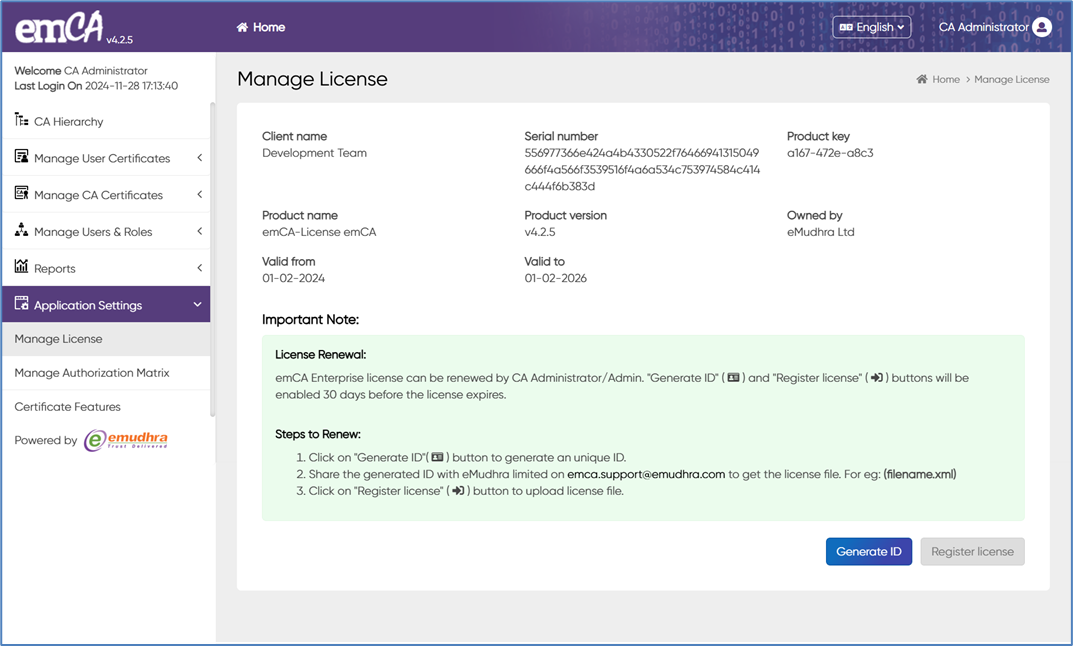Click the Application Settings gear icon

[21, 304]
